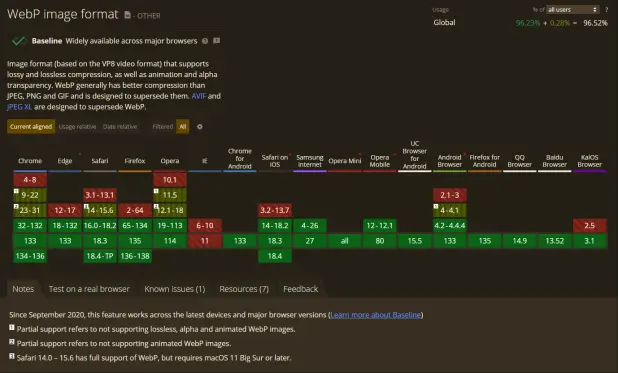The height and width of the screenshot is (373, 618).
Task: Open the Feedback tab
Action: click(301, 289)
